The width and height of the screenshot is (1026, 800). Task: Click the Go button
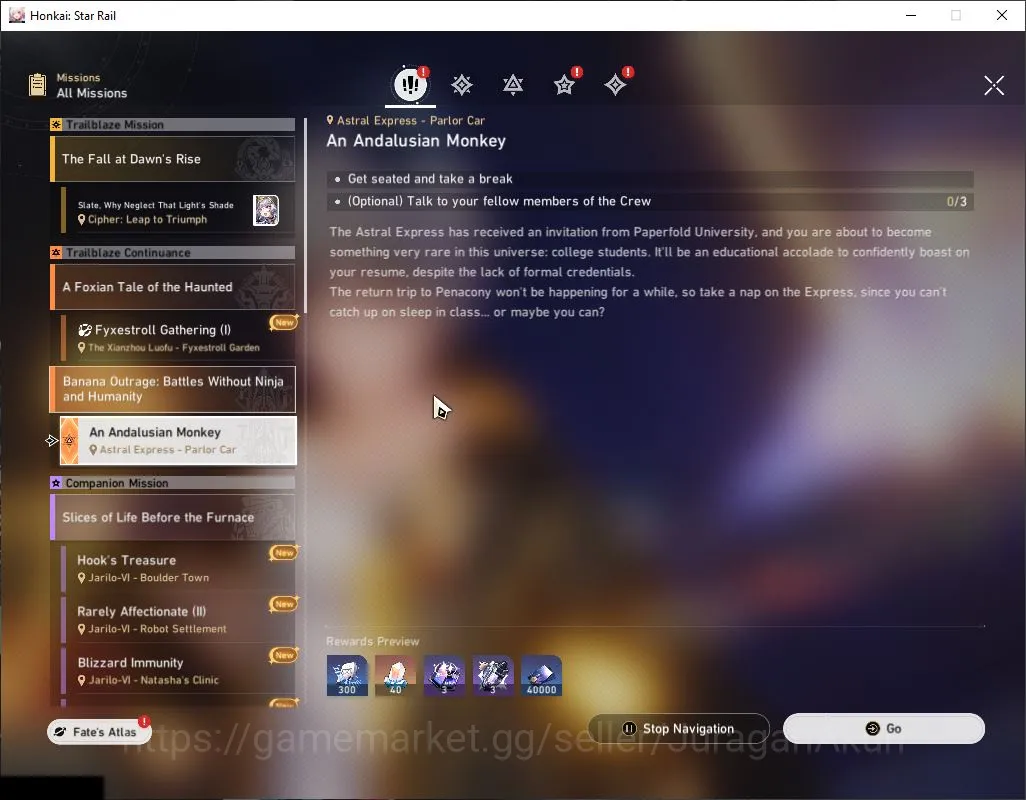[883, 728]
